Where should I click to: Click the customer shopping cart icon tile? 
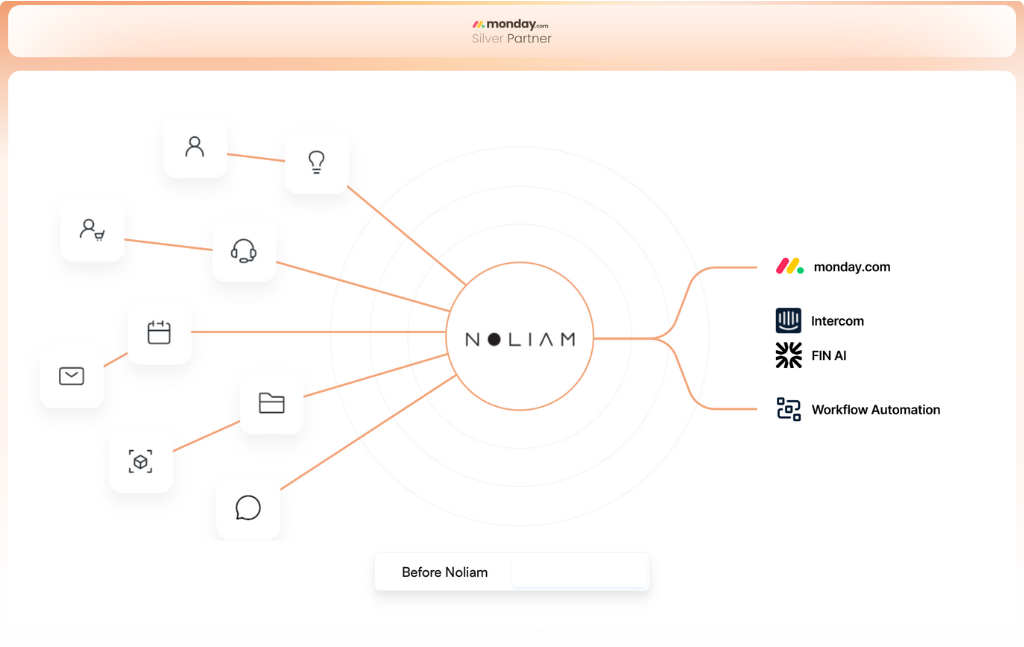click(x=92, y=230)
